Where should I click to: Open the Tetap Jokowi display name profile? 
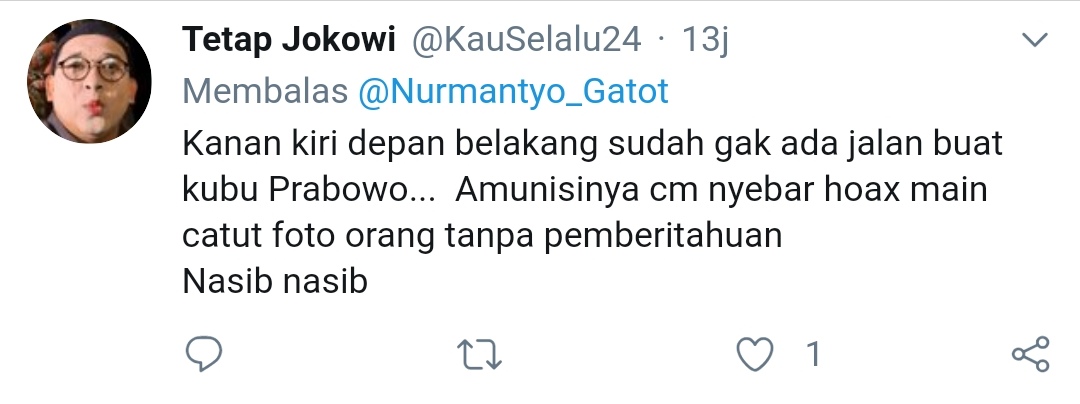pos(289,40)
